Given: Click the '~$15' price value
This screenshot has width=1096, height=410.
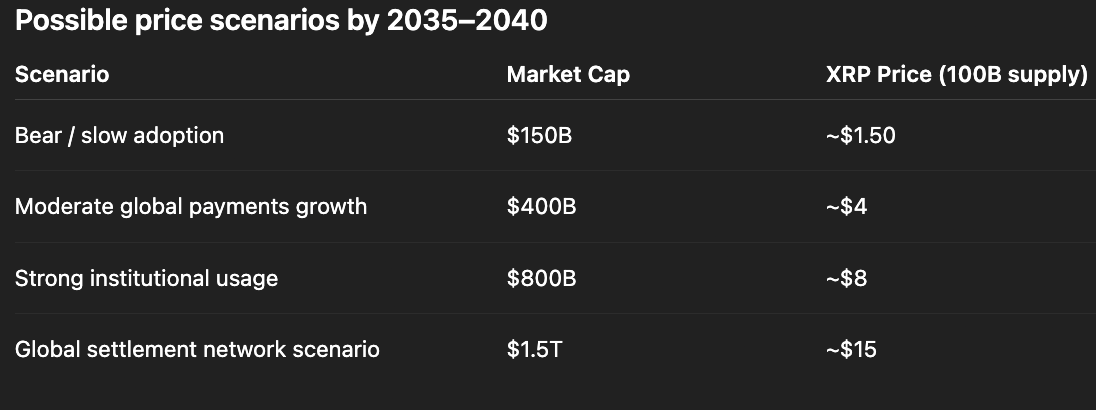Looking at the screenshot, I should click(851, 350).
